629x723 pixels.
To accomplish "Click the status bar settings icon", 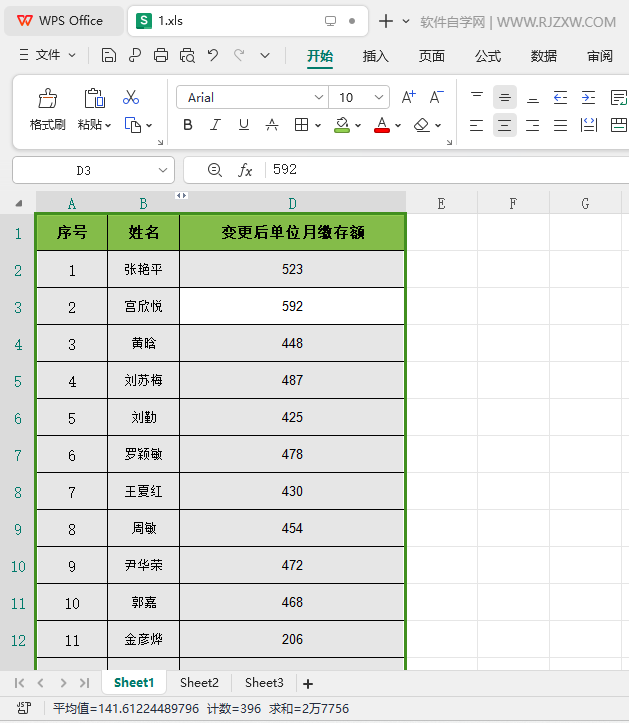I will pyautogui.click(x=24, y=708).
